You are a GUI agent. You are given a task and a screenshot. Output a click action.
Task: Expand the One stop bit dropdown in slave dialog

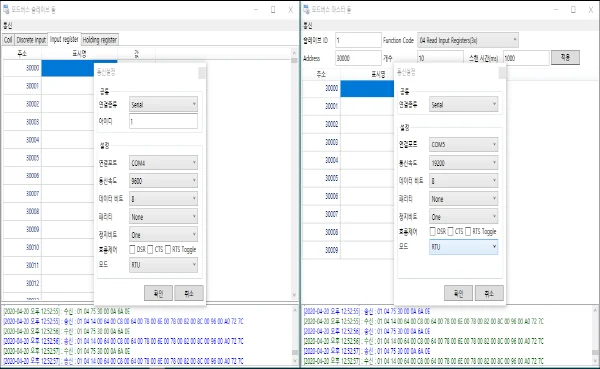(x=163, y=235)
